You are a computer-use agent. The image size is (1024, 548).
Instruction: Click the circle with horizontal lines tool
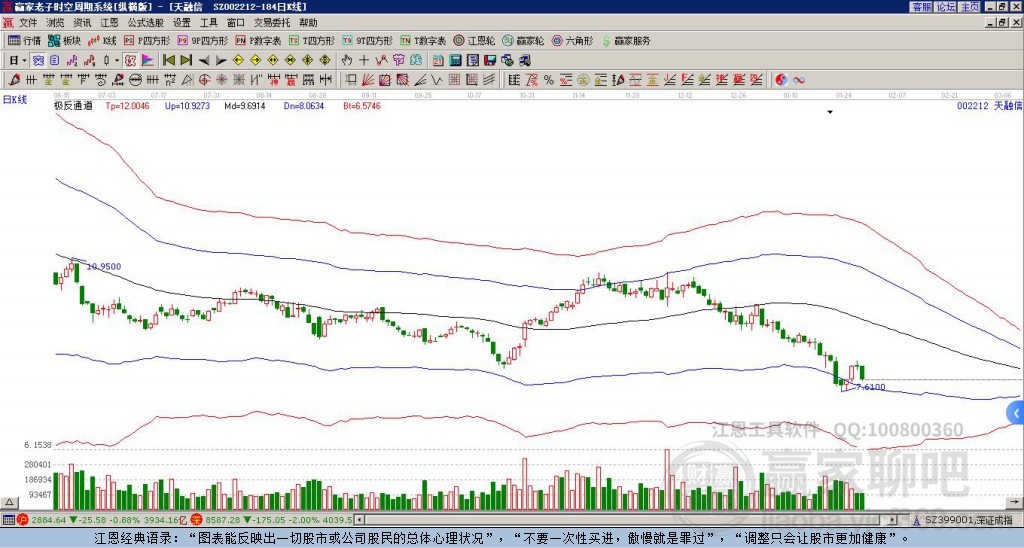pyautogui.click(x=135, y=80)
